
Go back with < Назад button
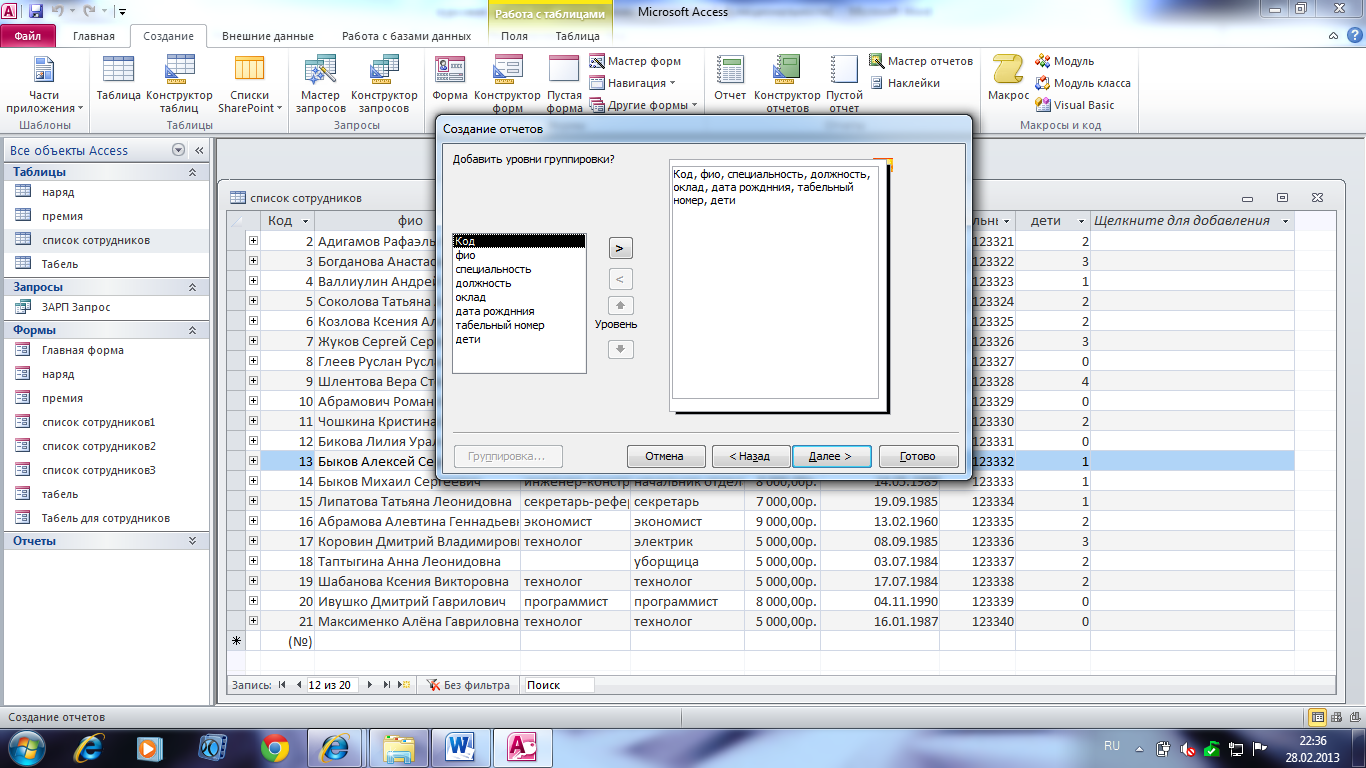pos(750,456)
